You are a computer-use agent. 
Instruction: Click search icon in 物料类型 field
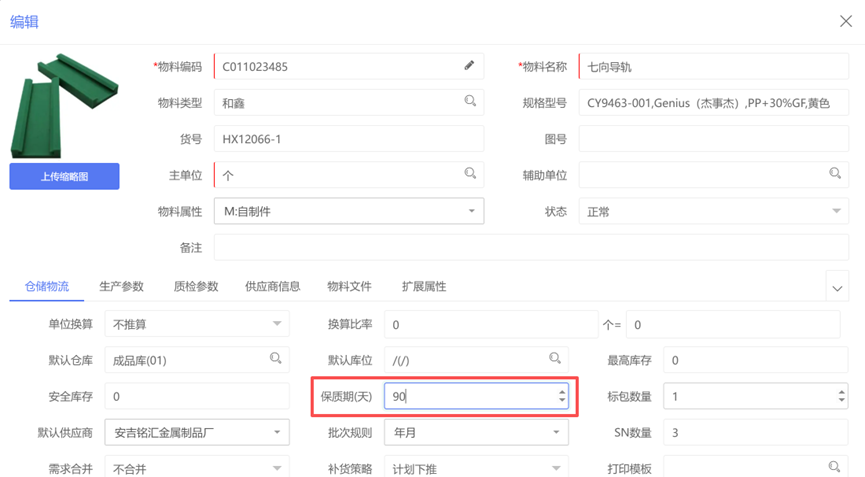pyautogui.click(x=470, y=102)
